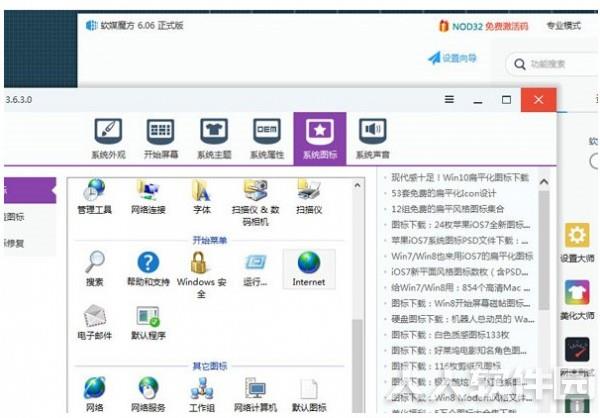Select the 默认图标 blank page icon
Image resolution: width=600 pixels, height=418 pixels.
(x=309, y=394)
